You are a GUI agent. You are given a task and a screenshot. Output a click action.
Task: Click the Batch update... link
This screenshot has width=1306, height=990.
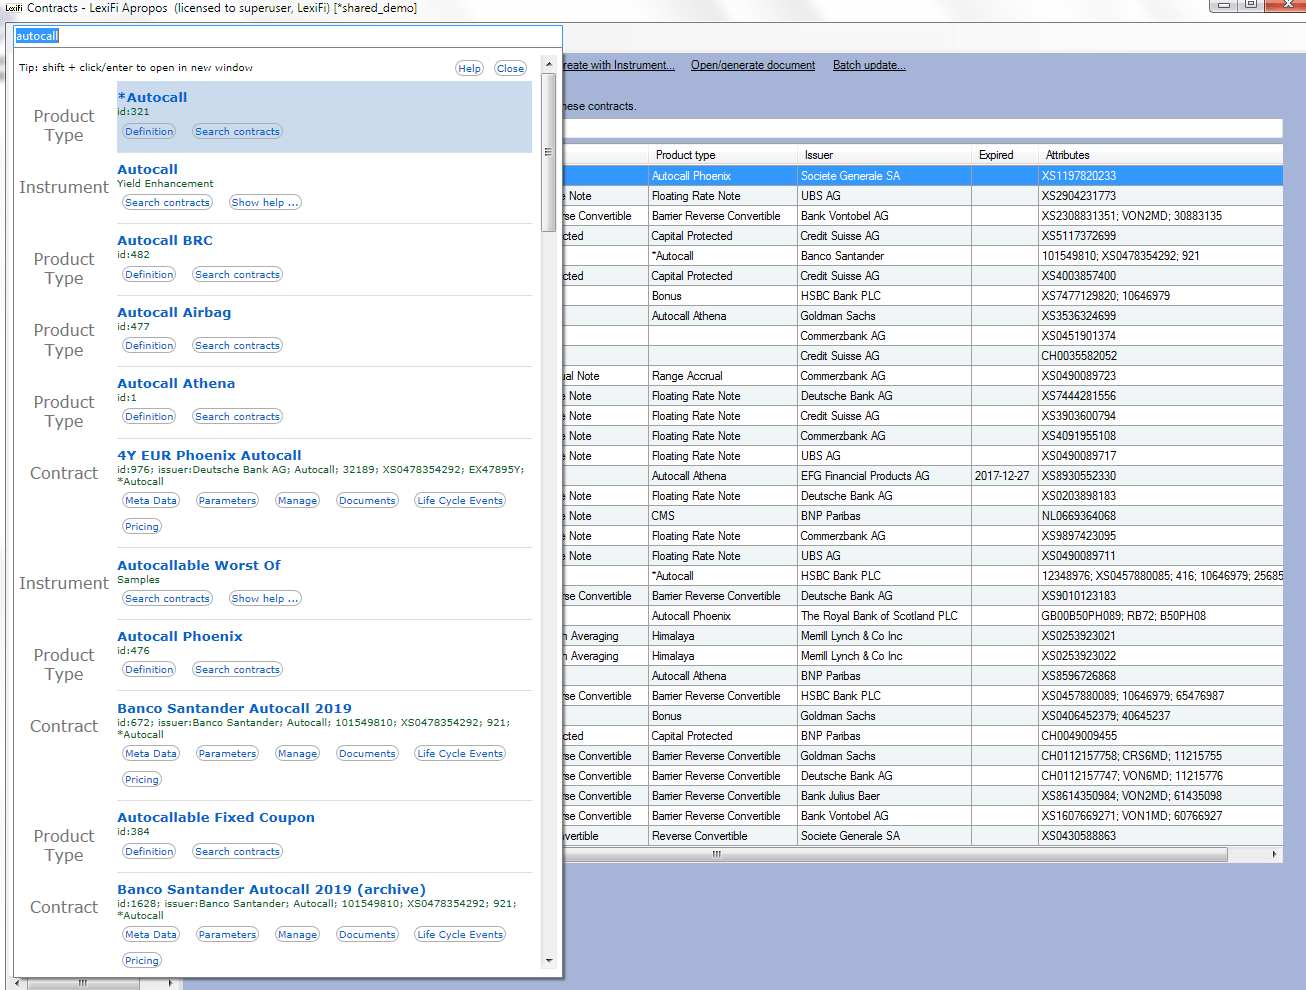869,65
